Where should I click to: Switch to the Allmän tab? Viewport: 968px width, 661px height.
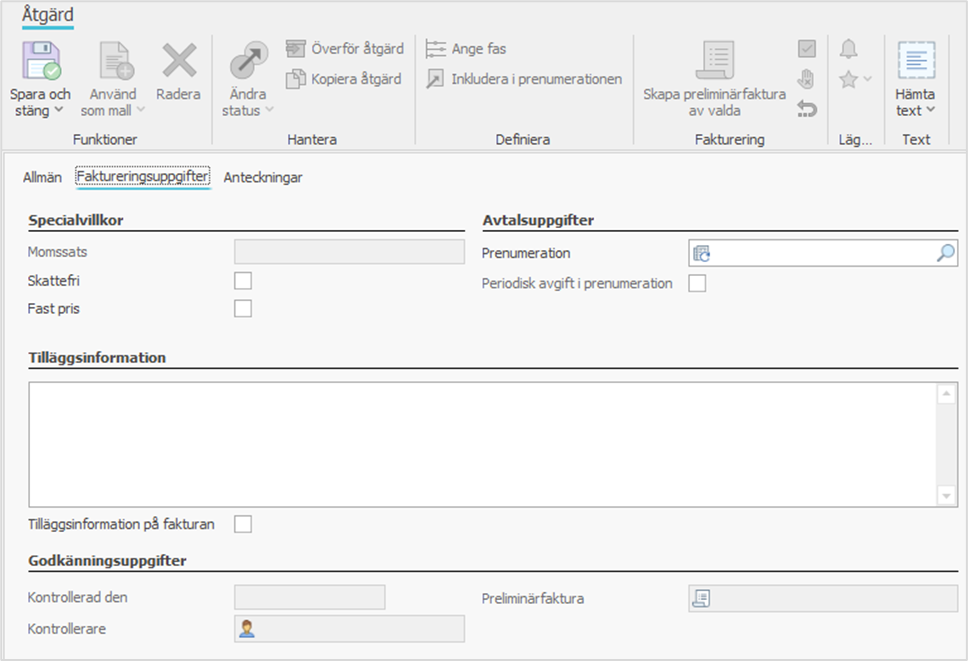42,177
